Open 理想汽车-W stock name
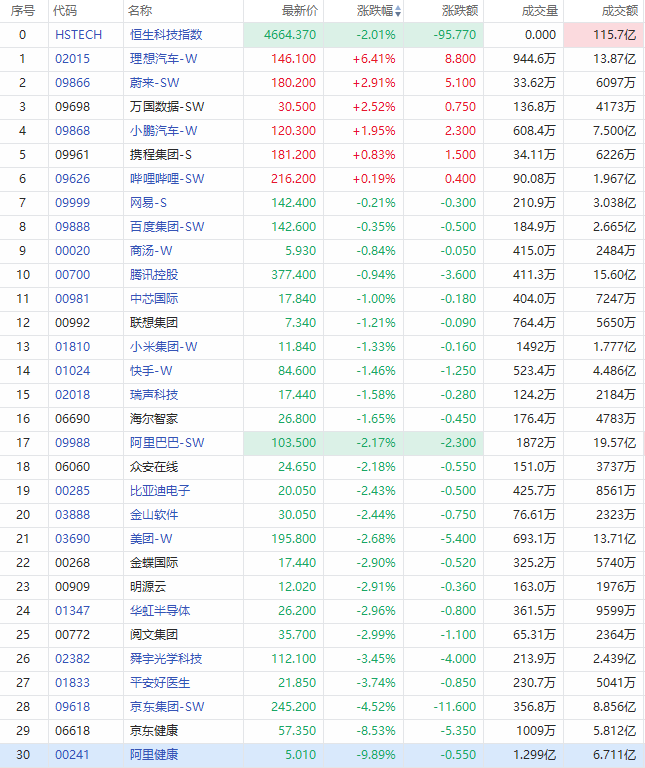 (164, 59)
